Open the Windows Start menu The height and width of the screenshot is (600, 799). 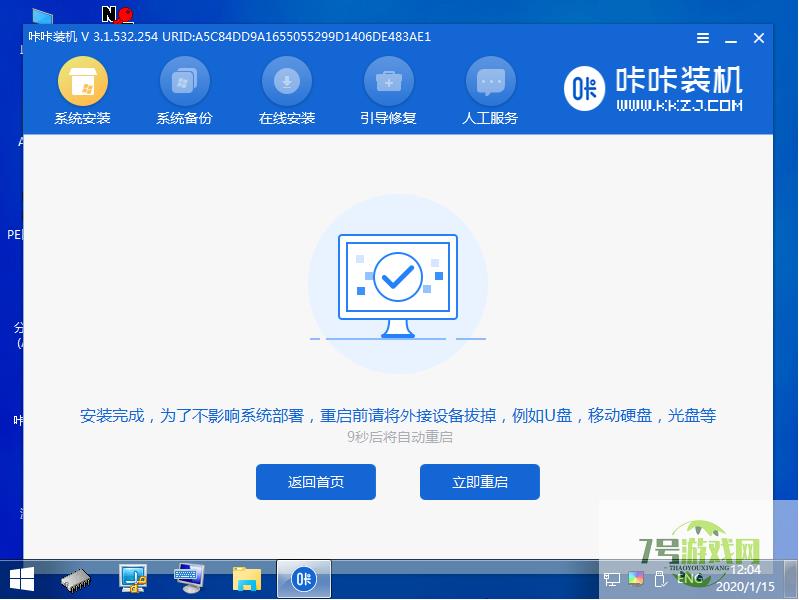coord(22,580)
